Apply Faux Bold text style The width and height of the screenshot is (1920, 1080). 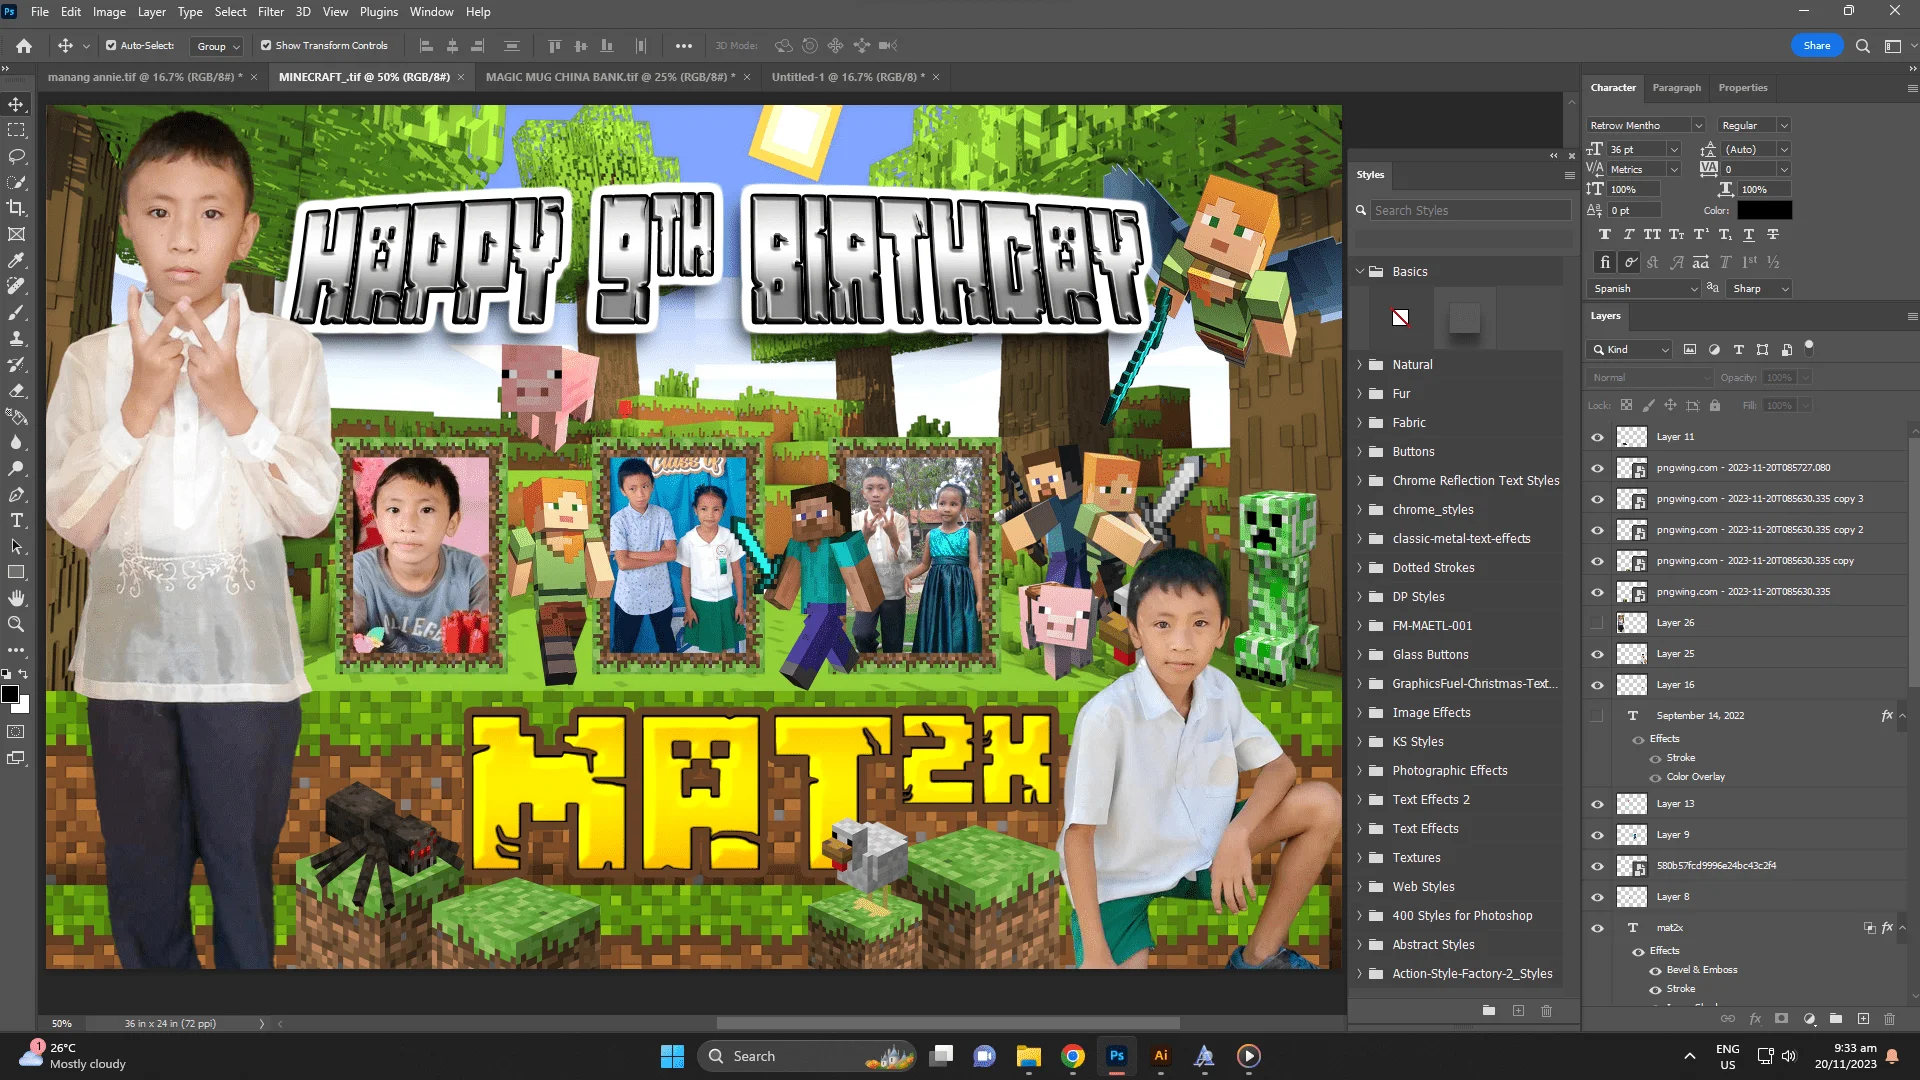click(x=1605, y=234)
